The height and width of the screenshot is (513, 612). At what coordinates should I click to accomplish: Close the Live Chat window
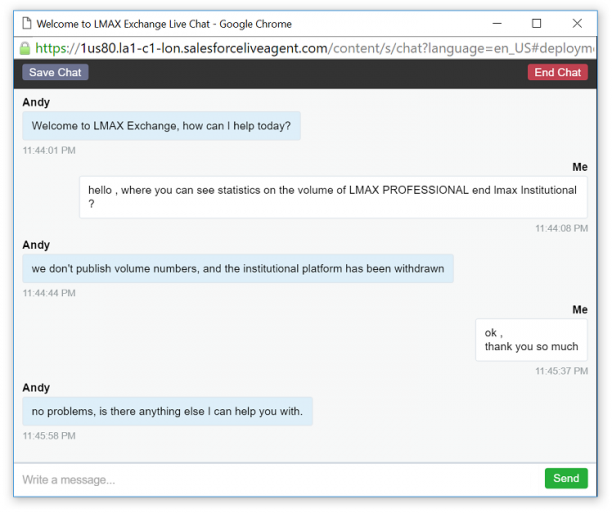tap(577, 23)
